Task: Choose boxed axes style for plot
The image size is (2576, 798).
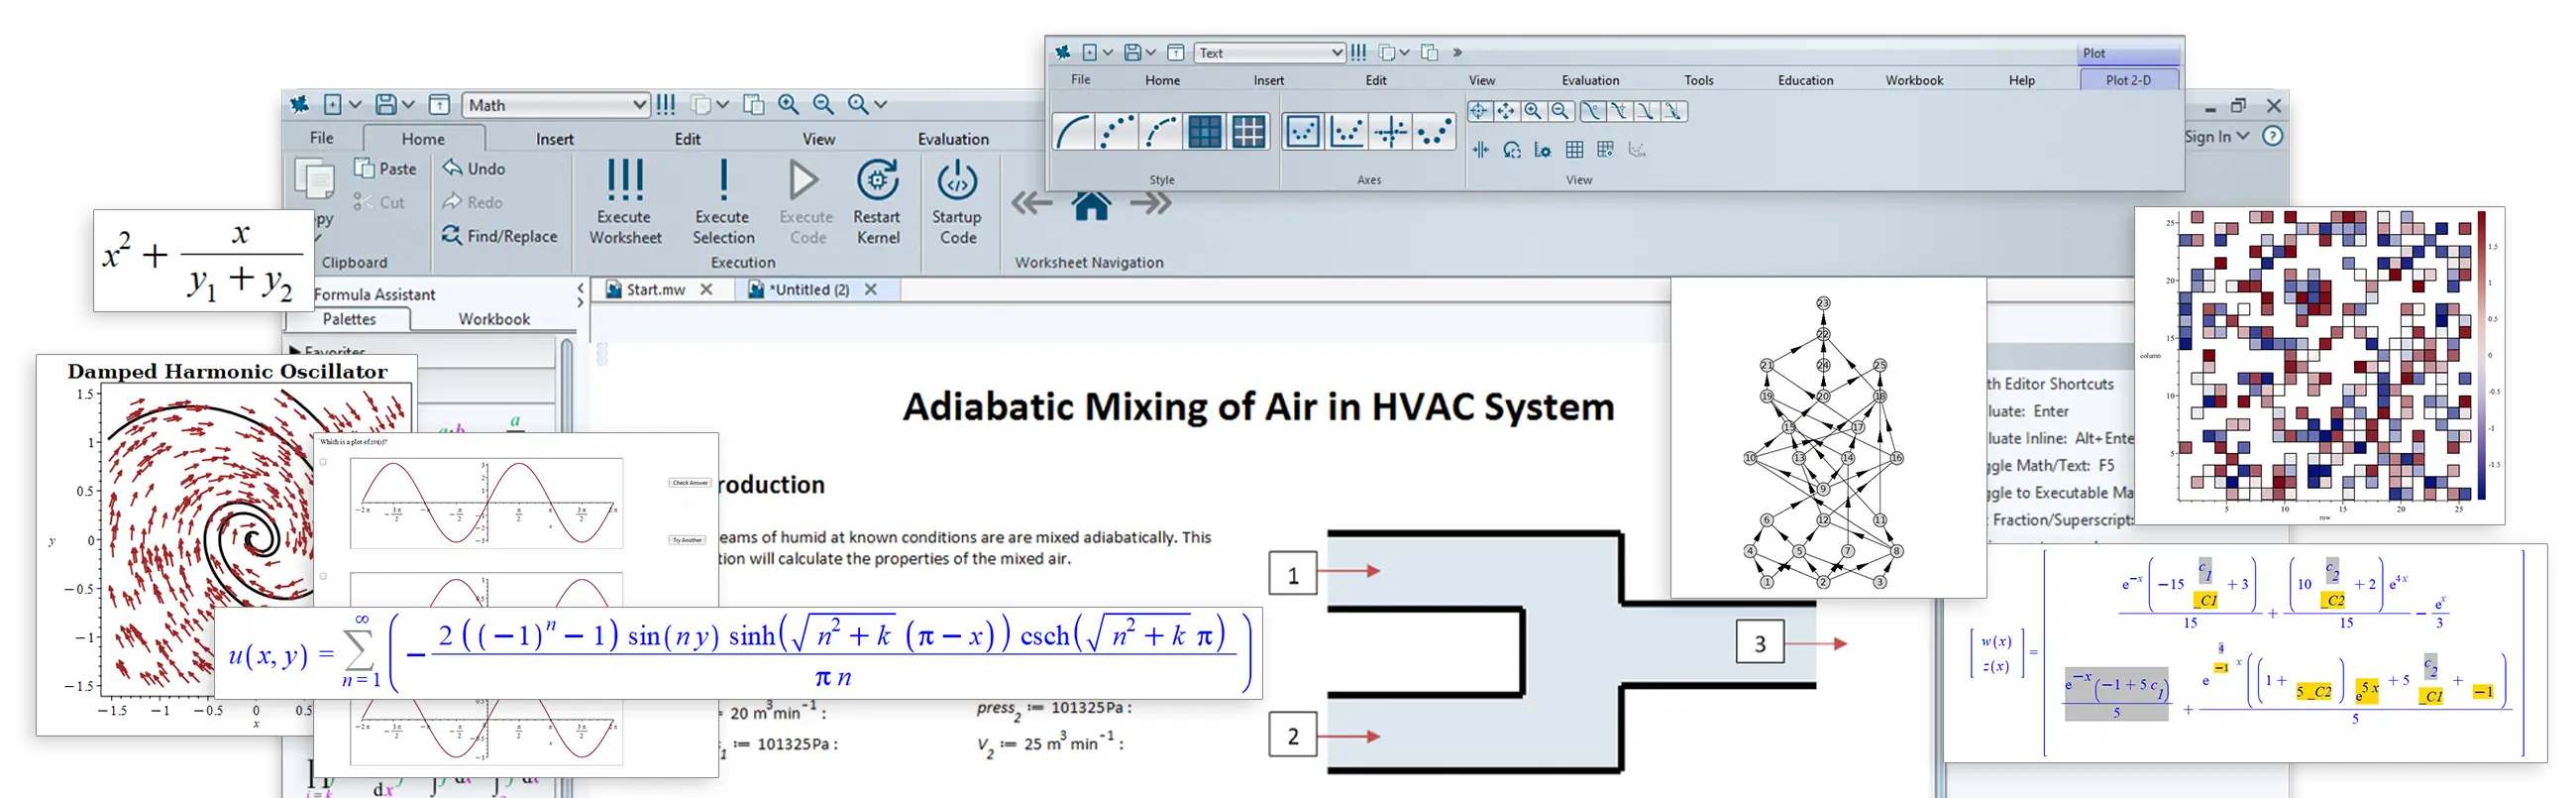Action: click(1302, 132)
